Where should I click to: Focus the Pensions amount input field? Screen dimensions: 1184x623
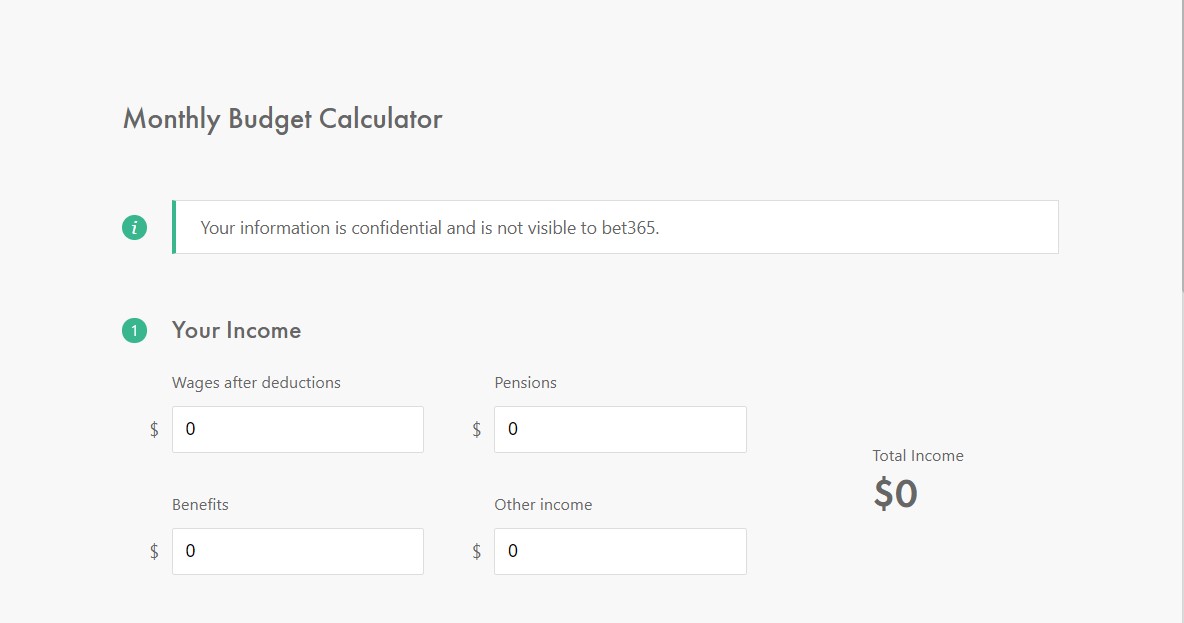click(x=620, y=430)
